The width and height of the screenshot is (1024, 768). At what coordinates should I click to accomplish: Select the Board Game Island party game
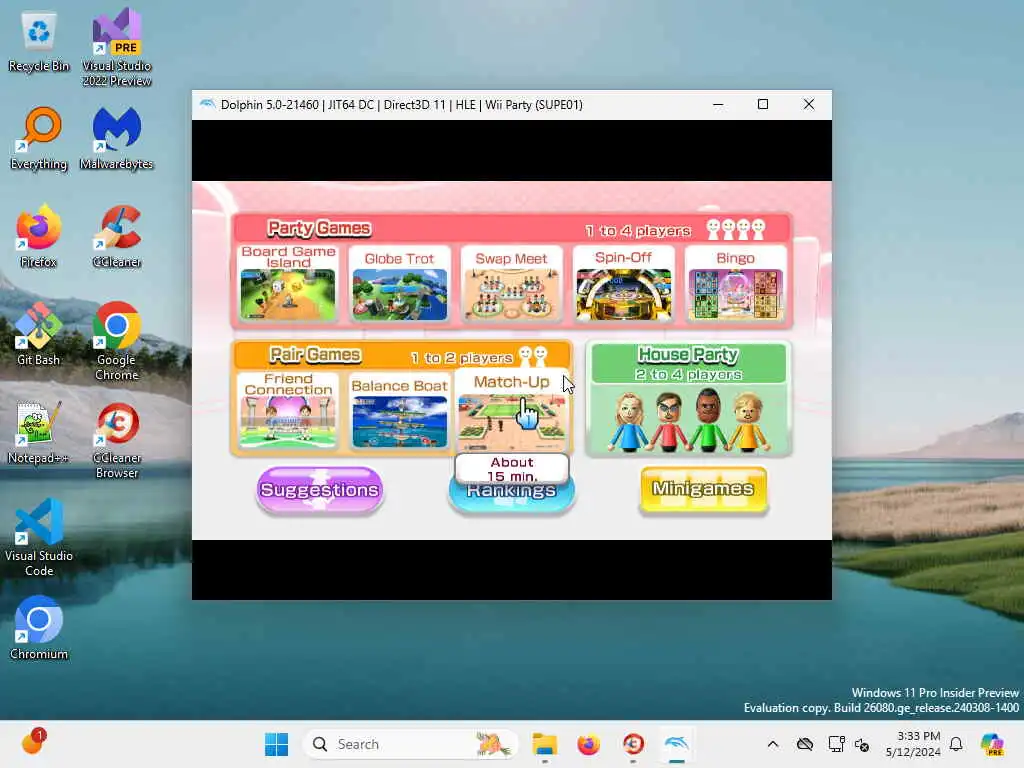pyautogui.click(x=288, y=283)
